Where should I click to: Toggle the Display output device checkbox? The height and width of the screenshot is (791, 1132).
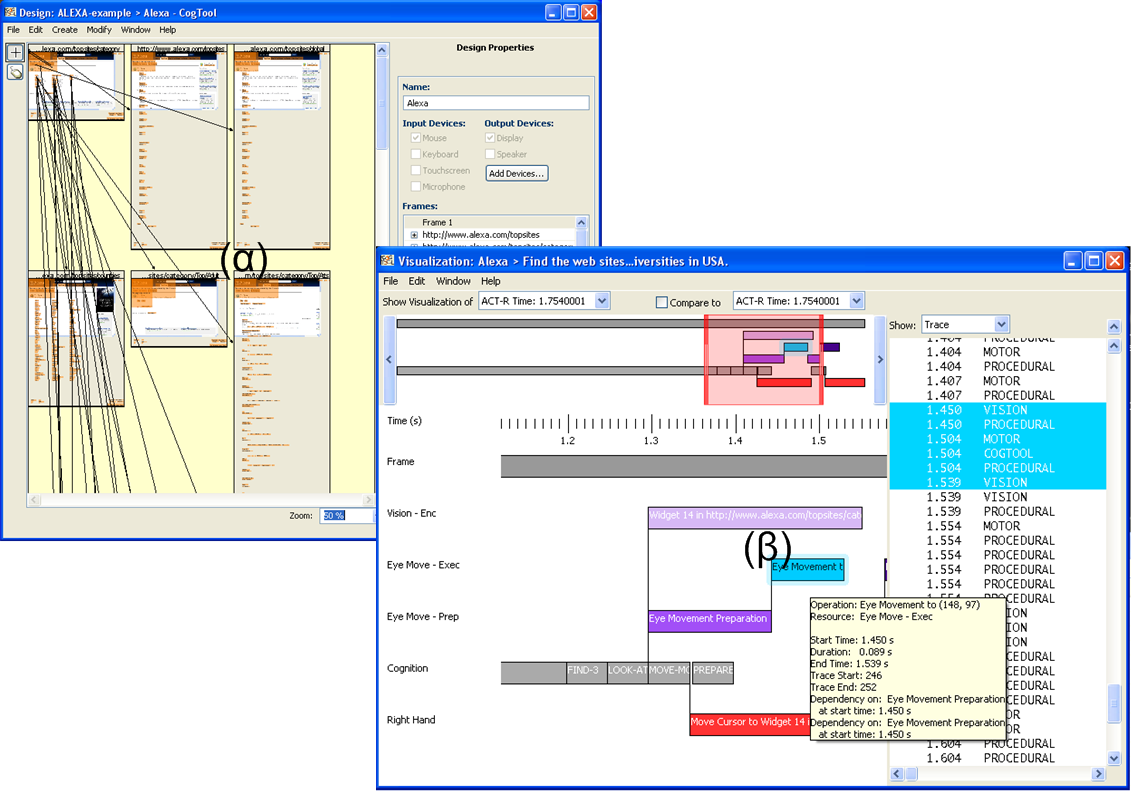pyautogui.click(x=489, y=138)
